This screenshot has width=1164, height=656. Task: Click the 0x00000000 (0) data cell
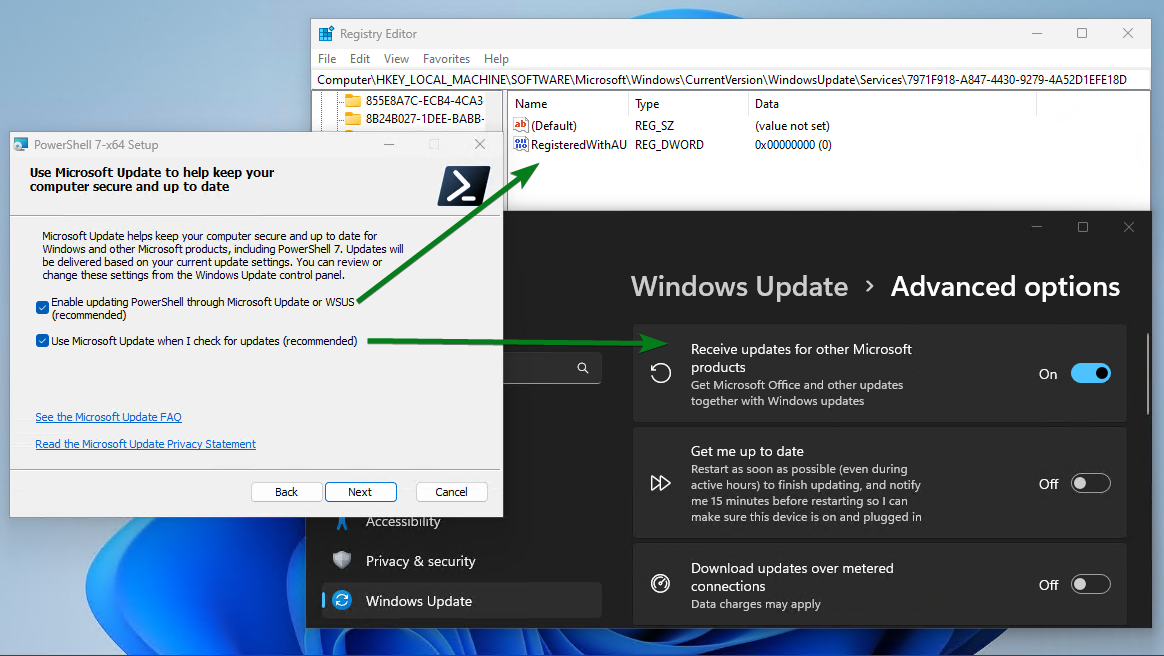793,145
